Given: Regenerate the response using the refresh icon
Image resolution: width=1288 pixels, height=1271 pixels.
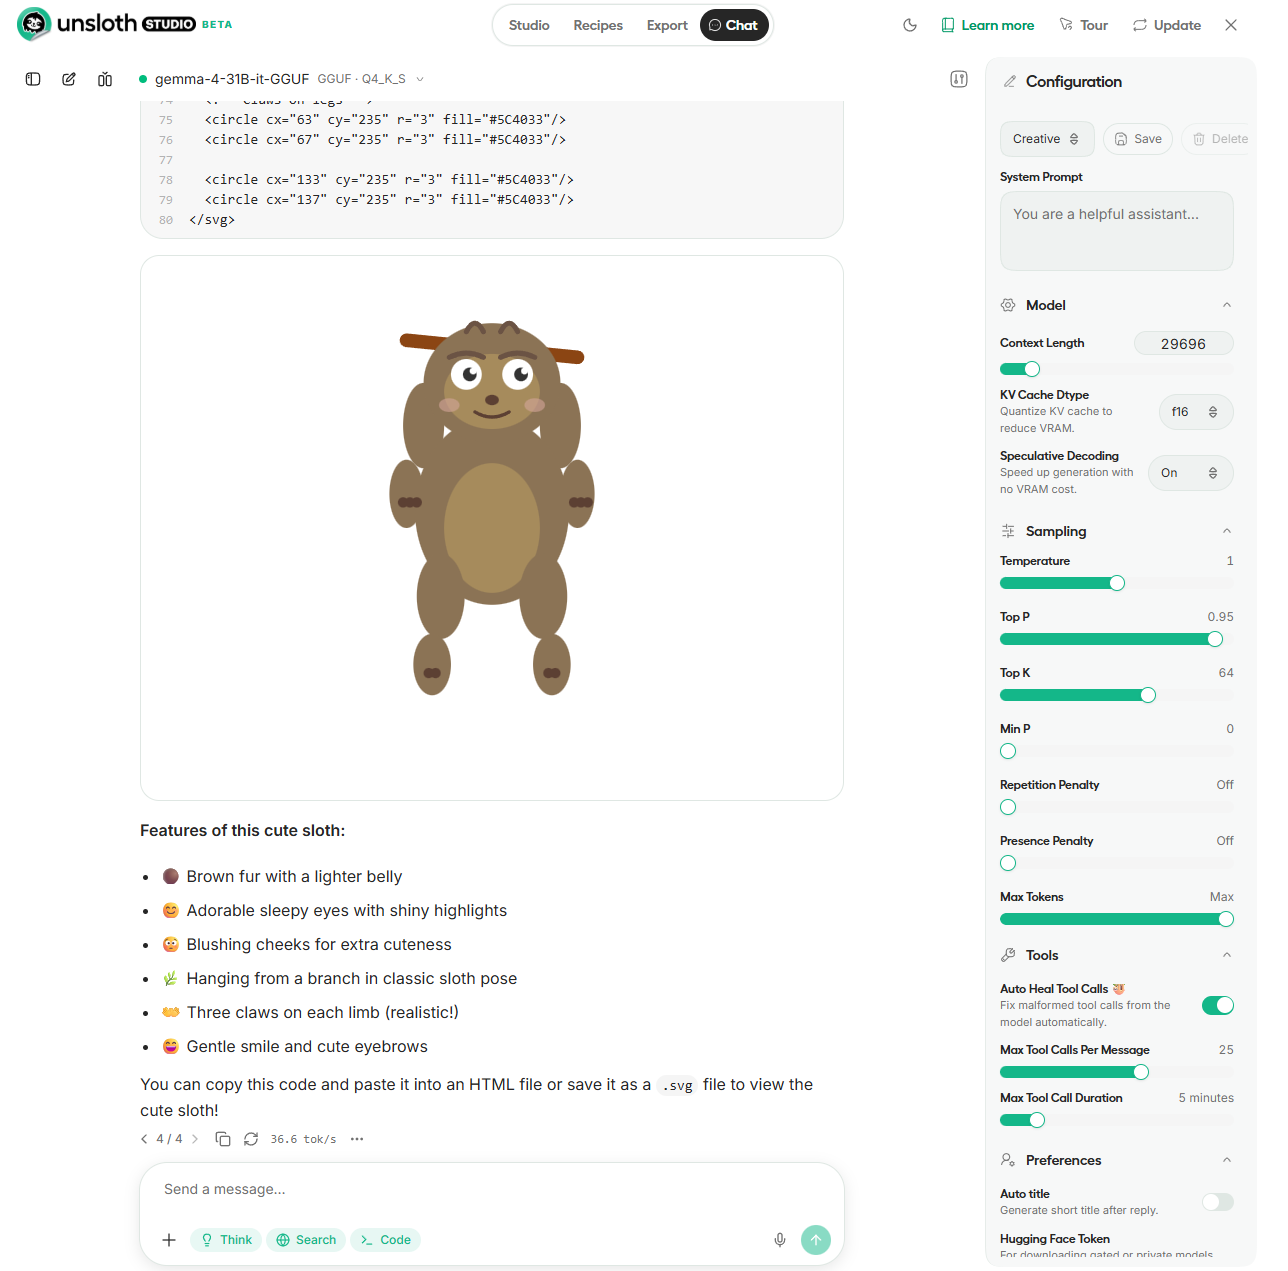Looking at the screenshot, I should coord(251,1139).
